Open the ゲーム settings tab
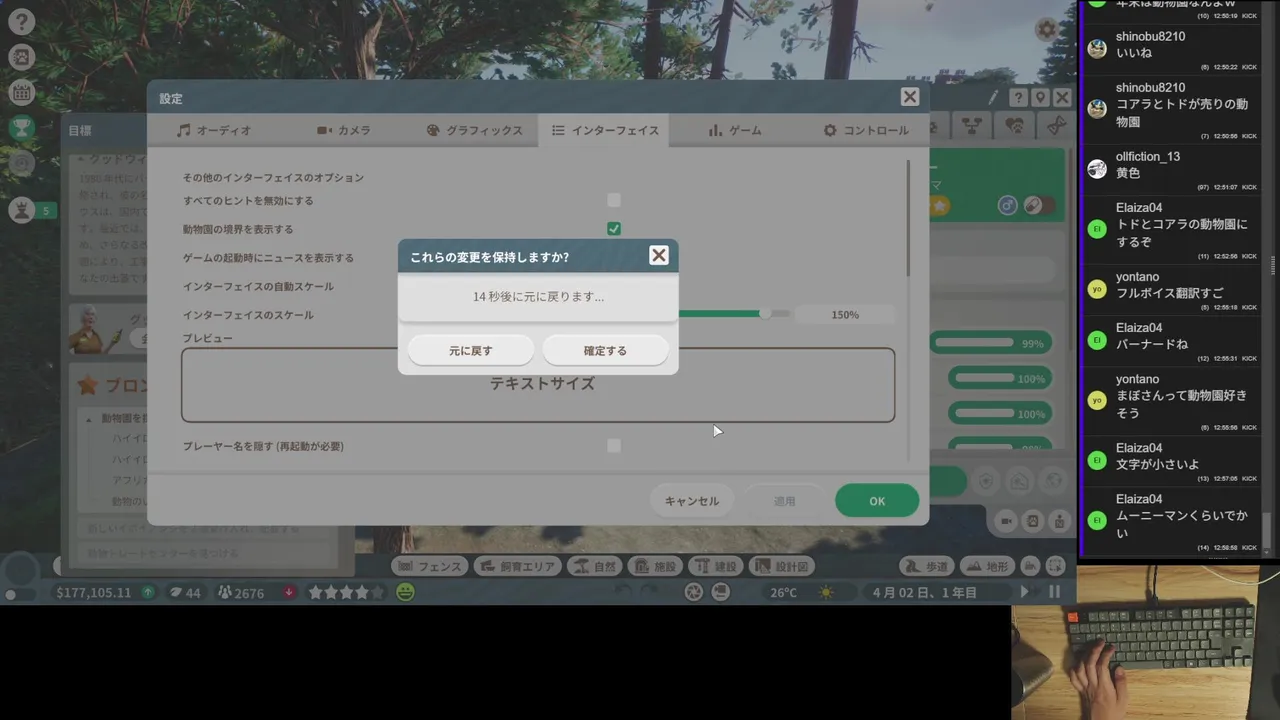Screen dimensions: 1280x720 734,130
